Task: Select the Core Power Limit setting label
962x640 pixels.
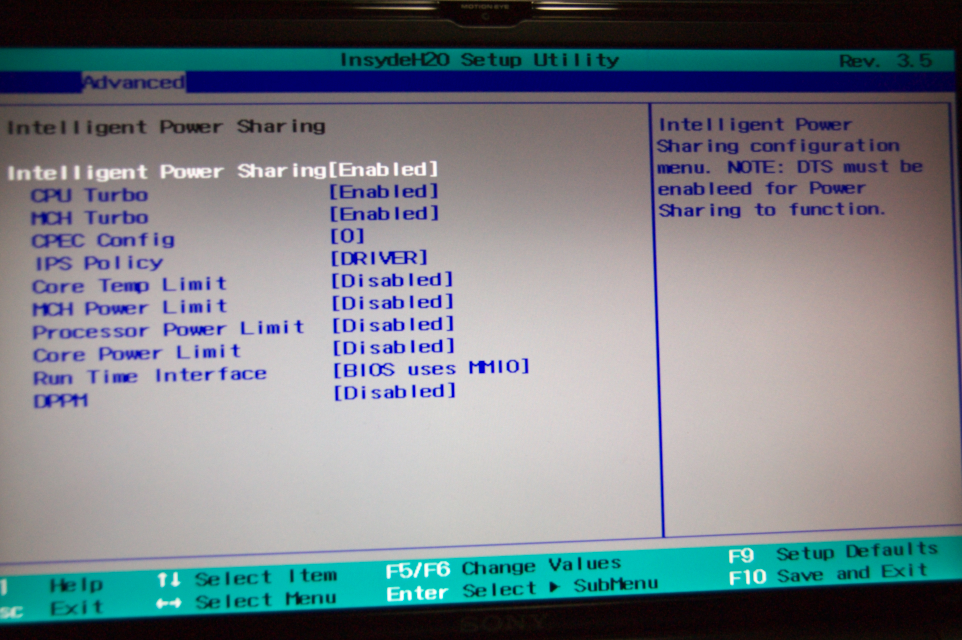Action: point(137,353)
